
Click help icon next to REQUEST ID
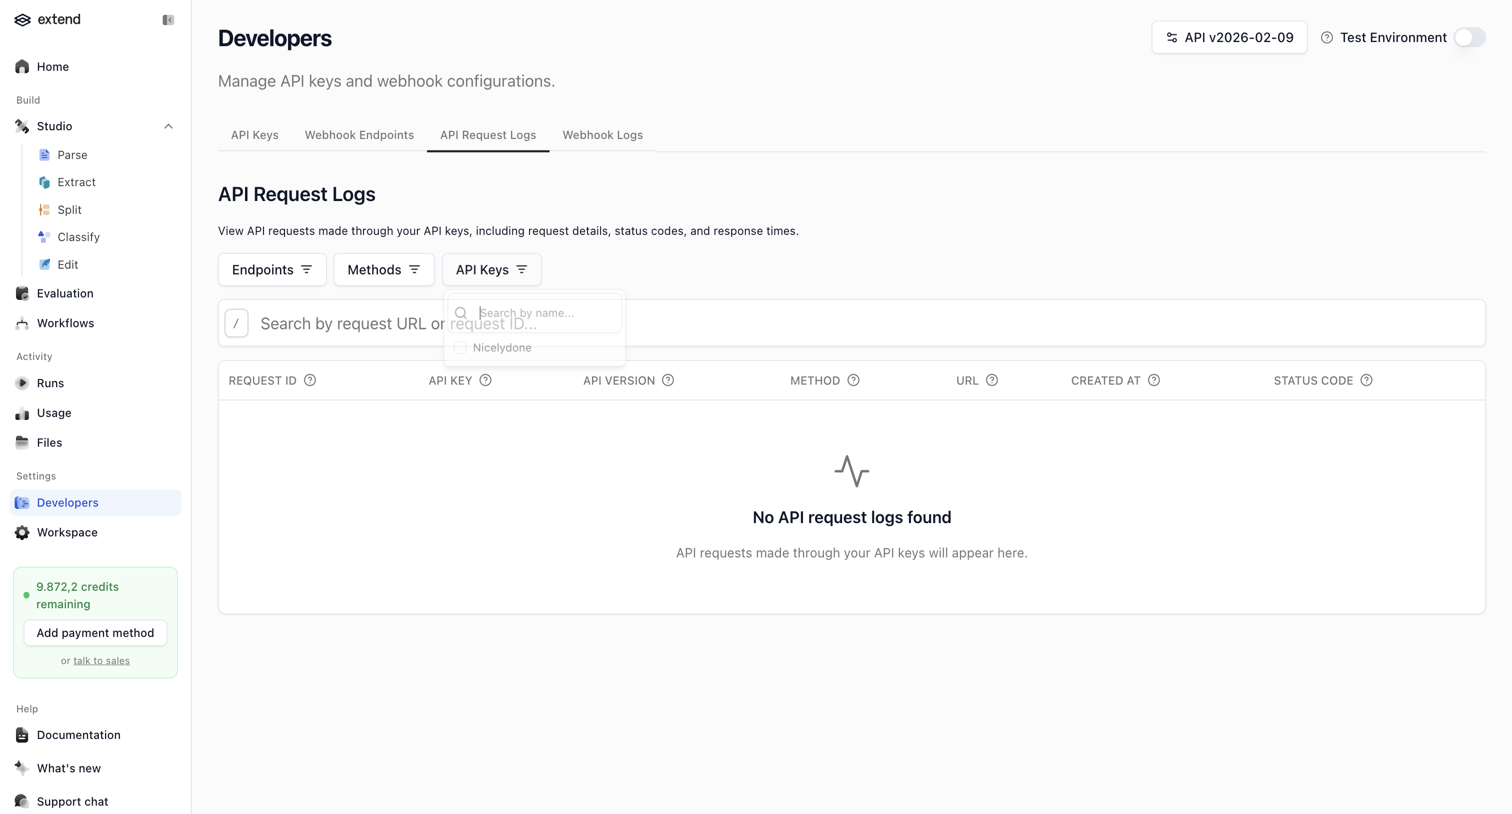pyautogui.click(x=310, y=380)
